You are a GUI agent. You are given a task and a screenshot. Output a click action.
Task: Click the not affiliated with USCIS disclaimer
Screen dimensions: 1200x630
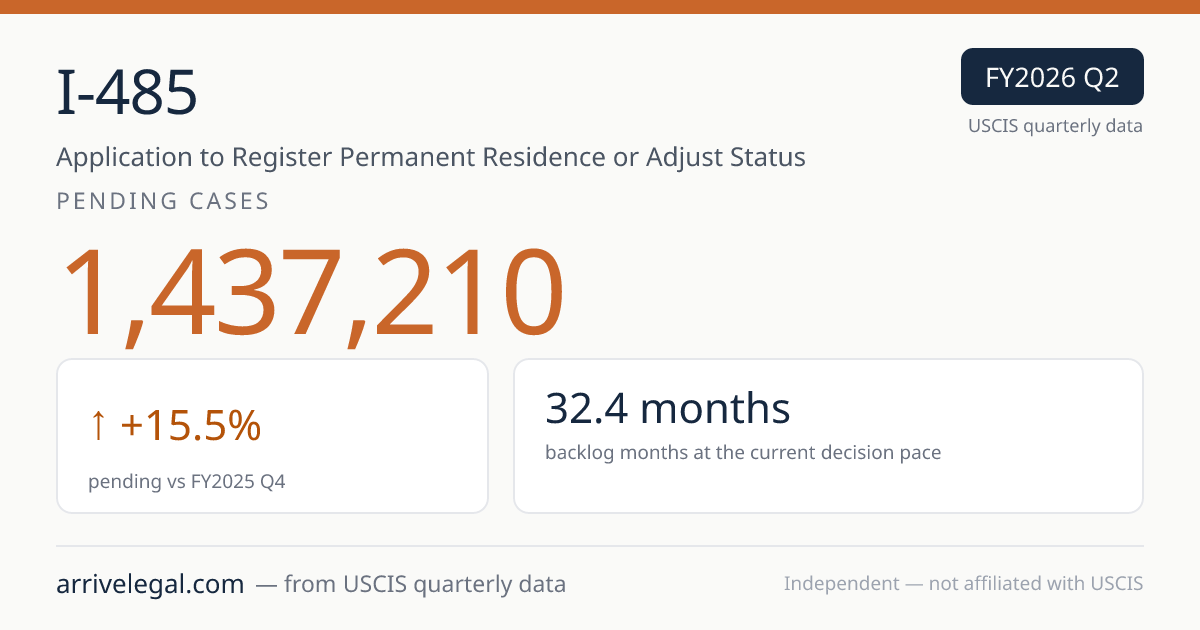(1036, 584)
